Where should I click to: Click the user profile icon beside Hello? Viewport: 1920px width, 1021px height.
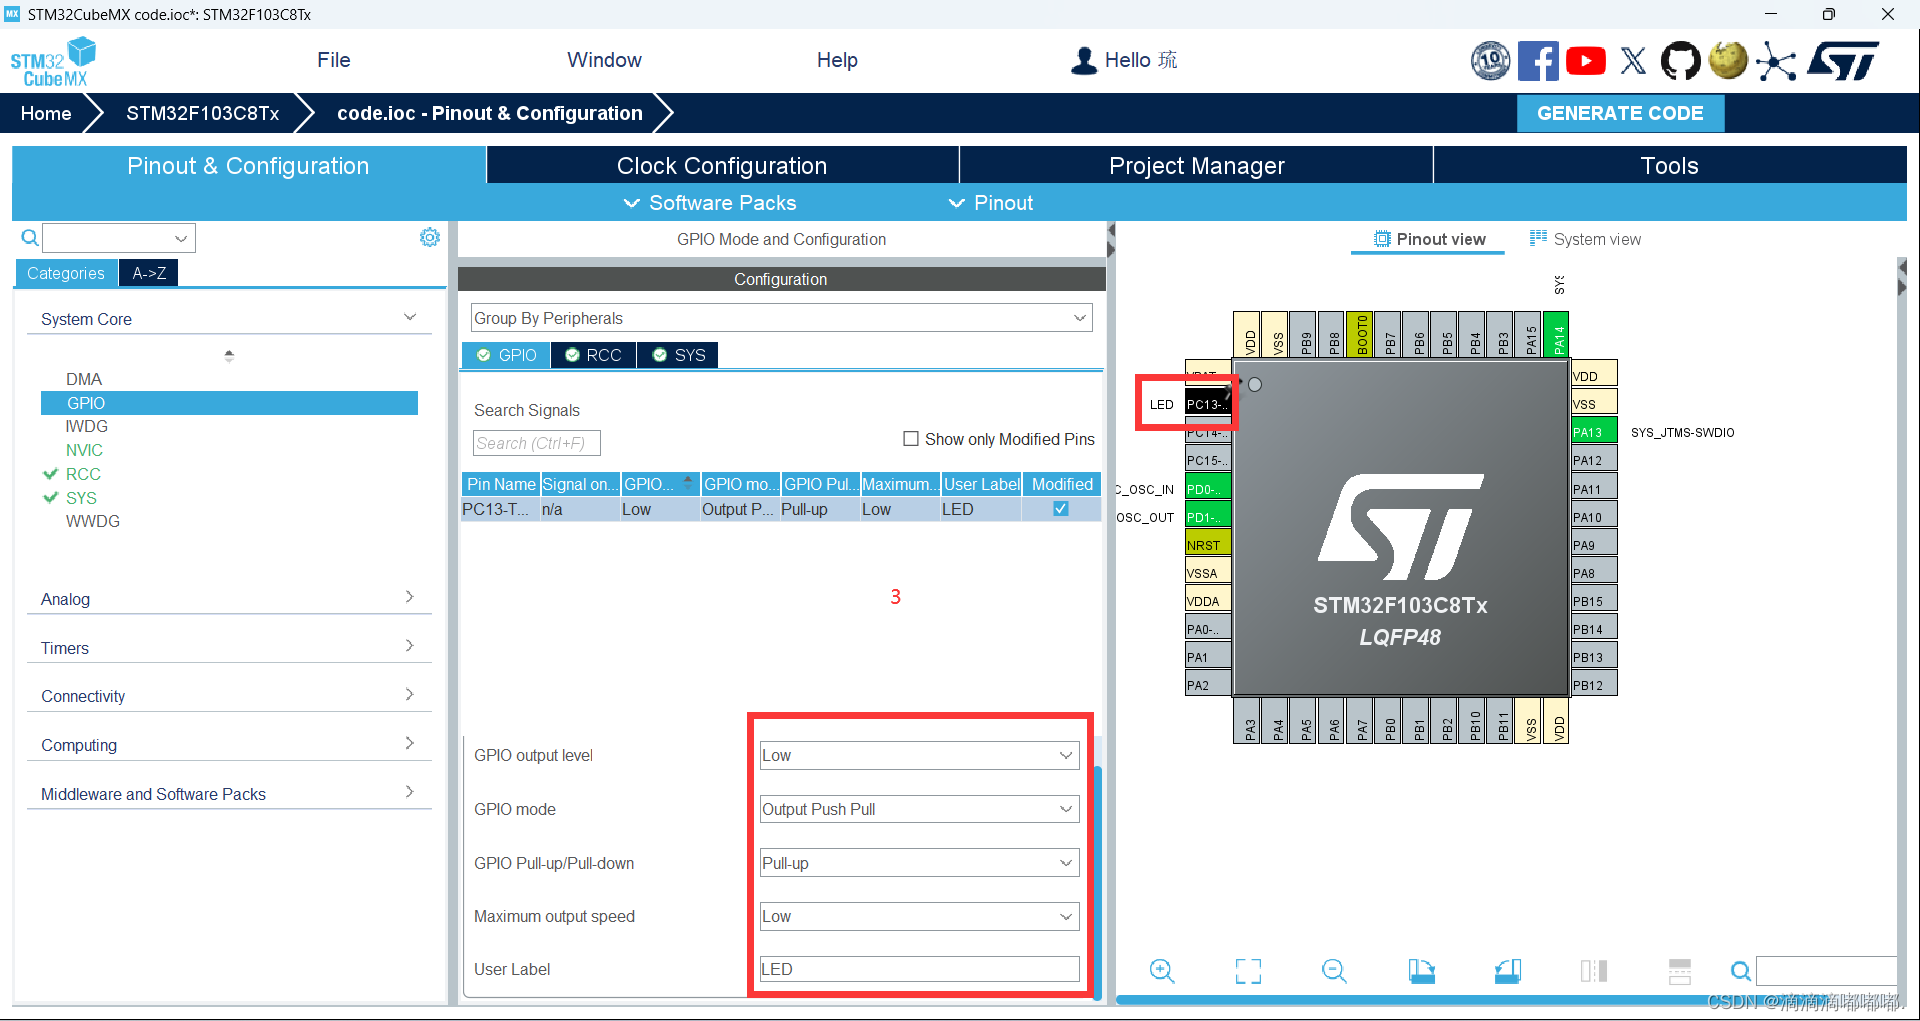1083,61
